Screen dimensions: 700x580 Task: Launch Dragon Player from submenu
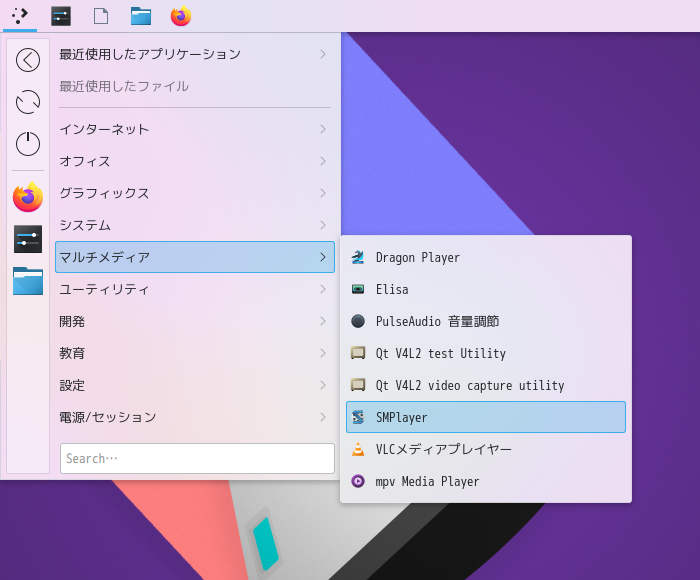tap(486, 257)
